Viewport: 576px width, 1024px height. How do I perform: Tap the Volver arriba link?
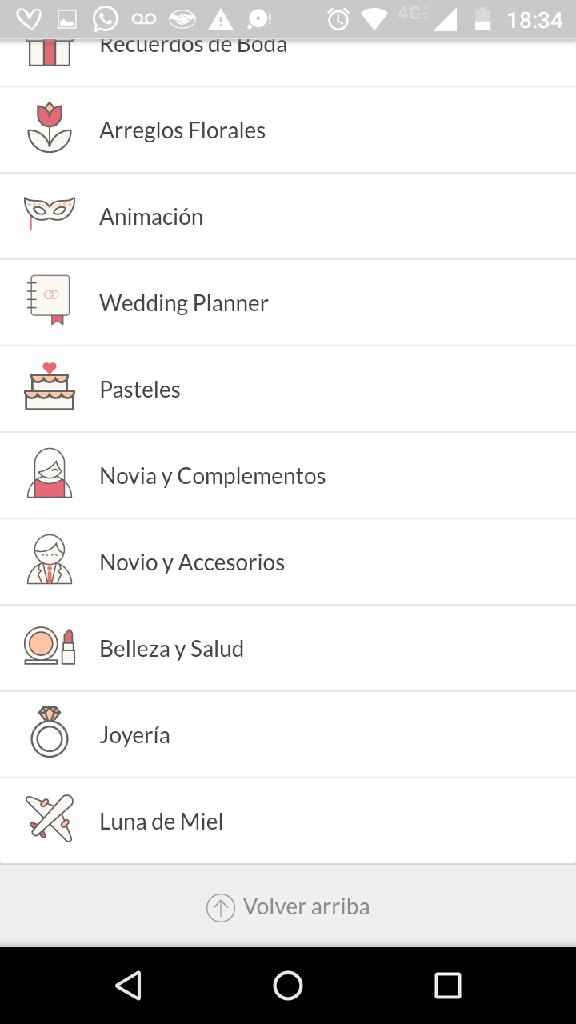click(288, 906)
